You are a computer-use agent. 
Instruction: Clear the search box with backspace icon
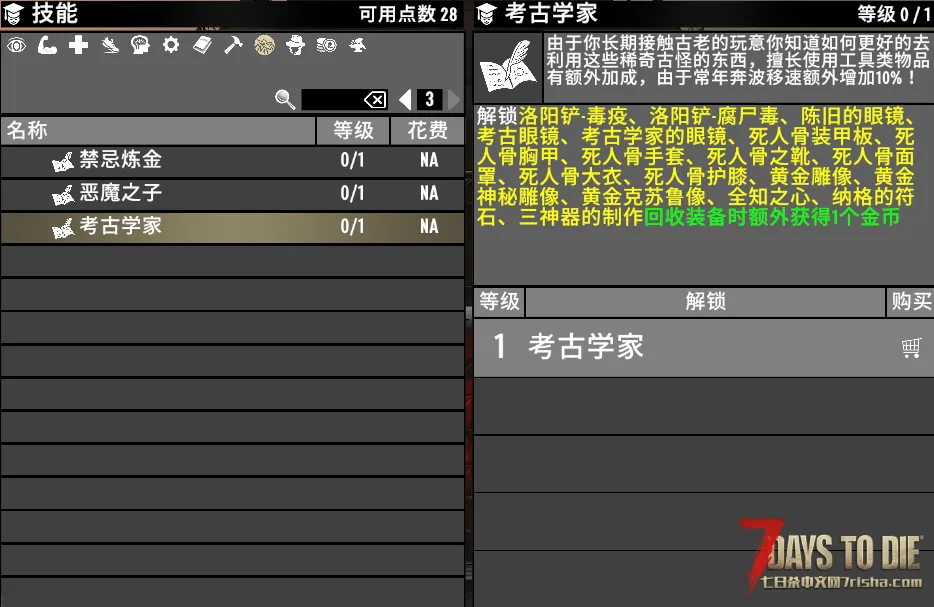(374, 99)
